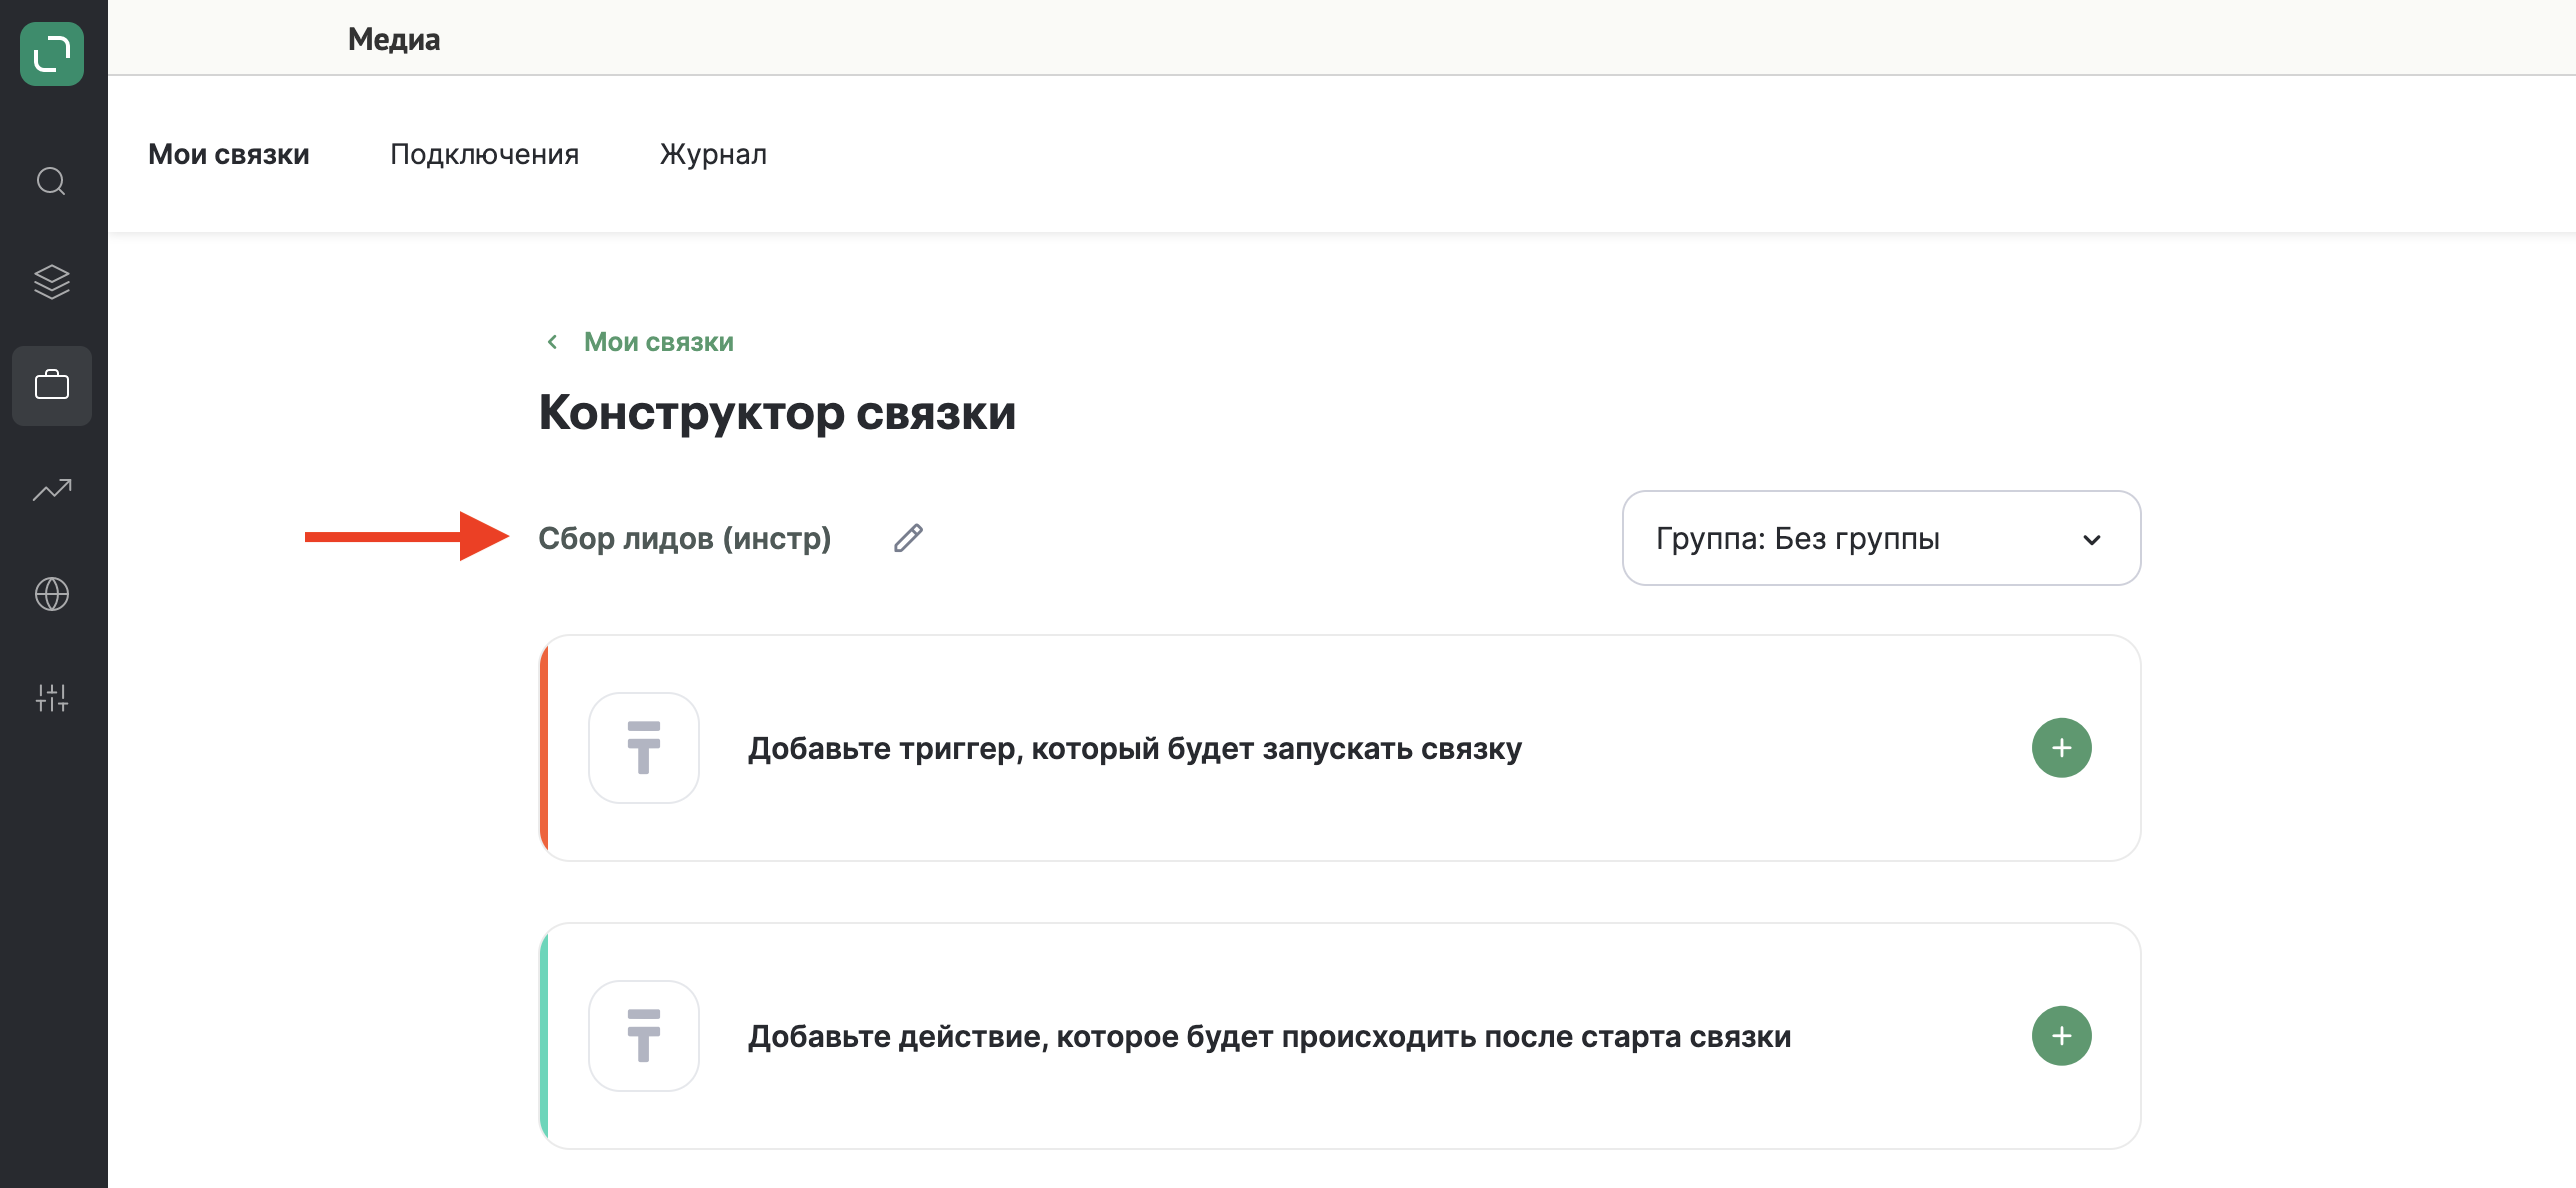Click the action placeholder icon tile
2576x1188 pixels.
(644, 1036)
